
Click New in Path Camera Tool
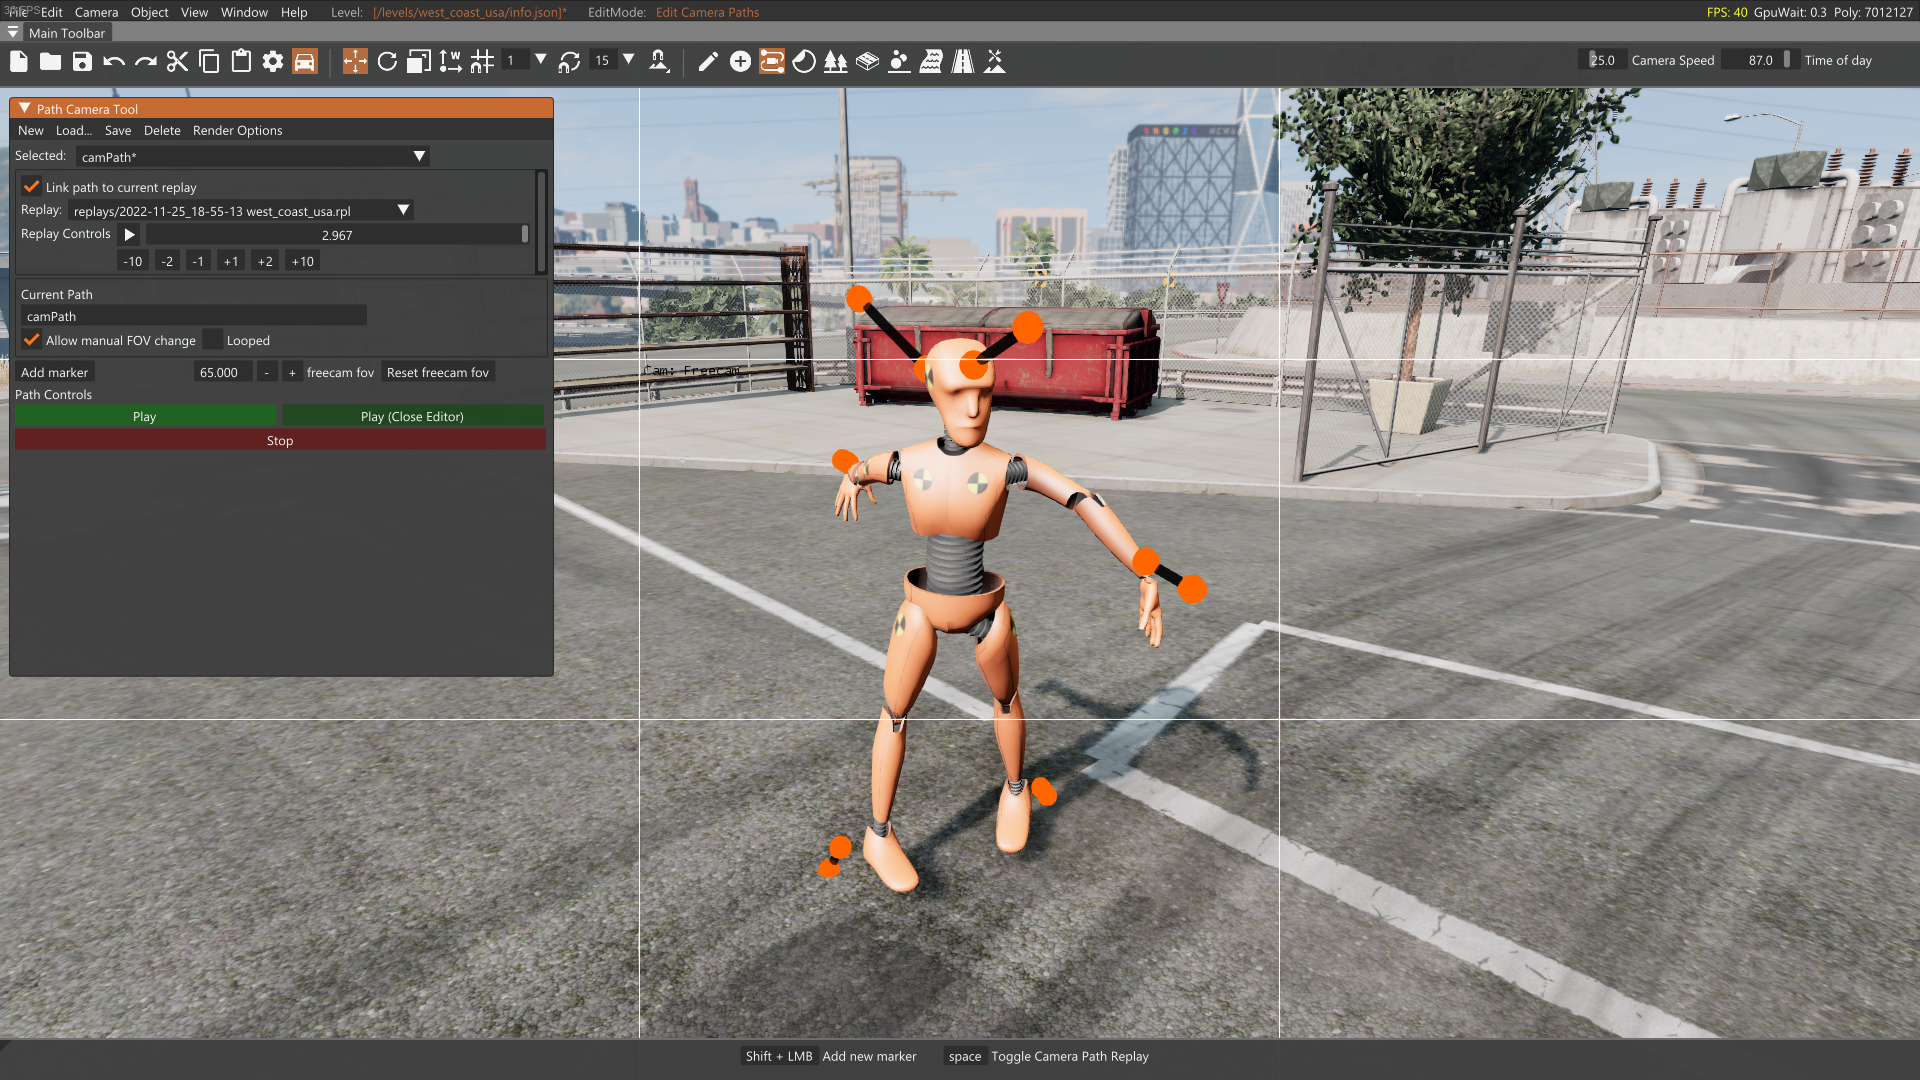[x=31, y=130]
